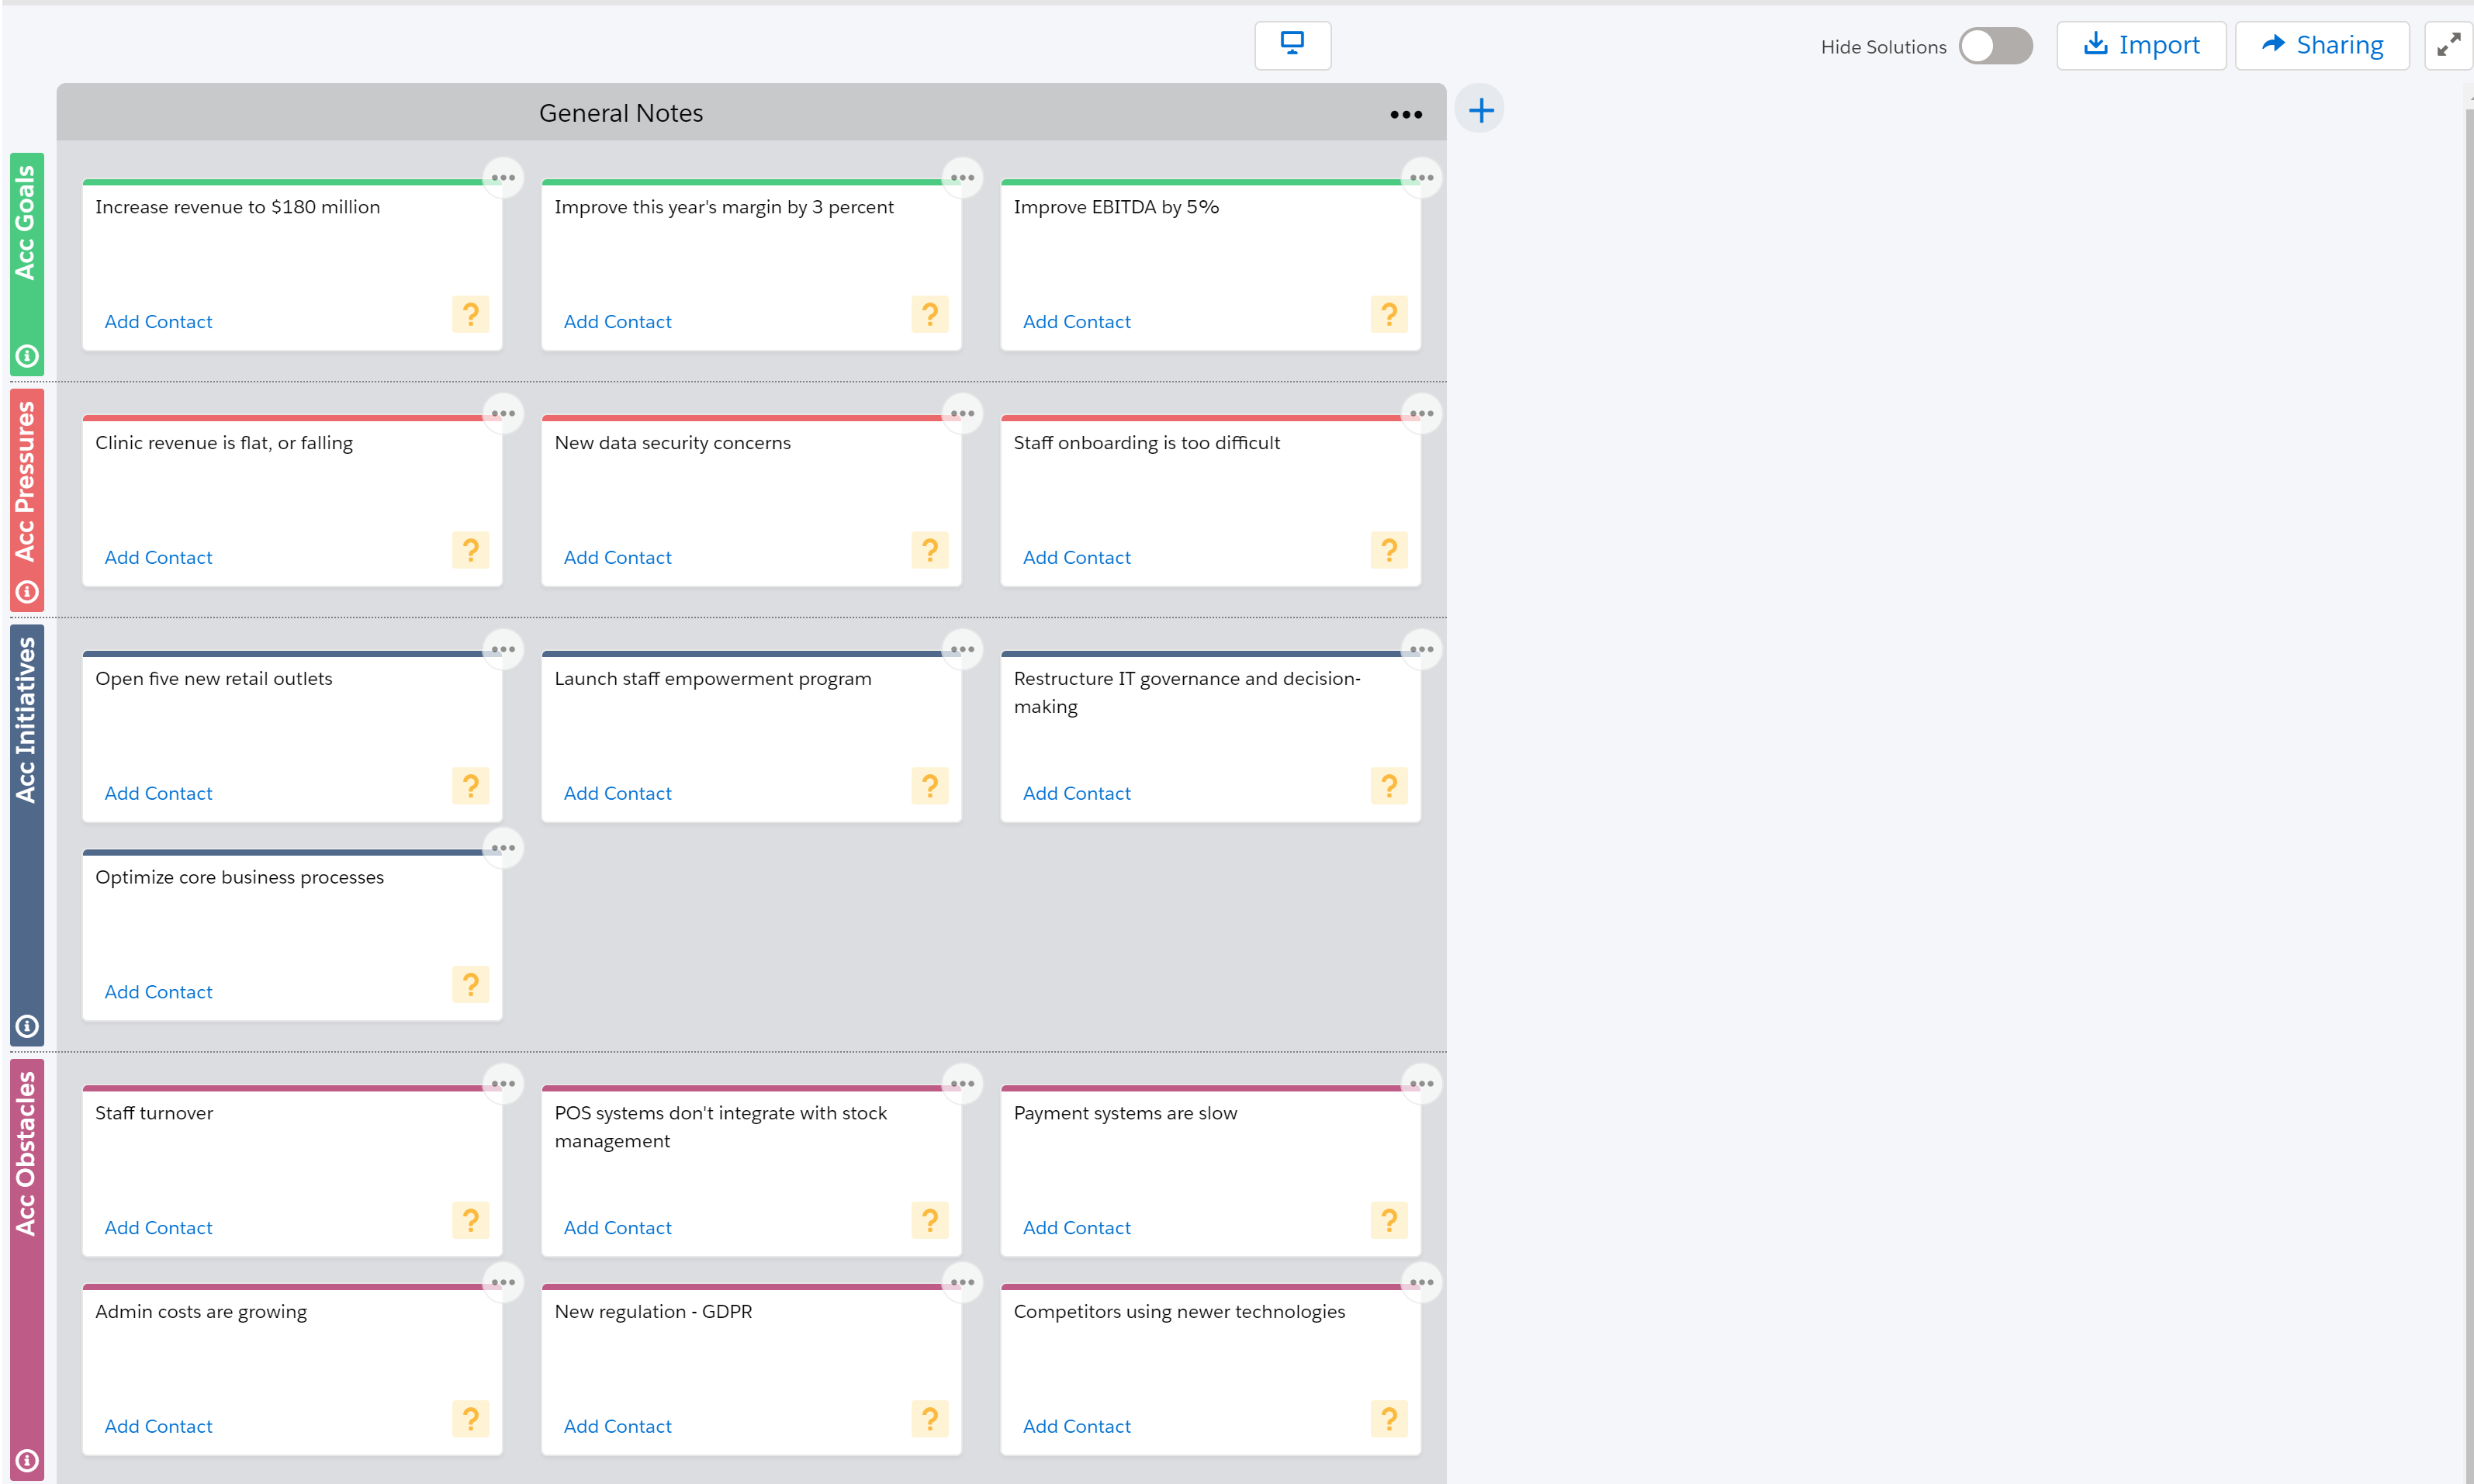This screenshot has width=2474, height=1484.
Task: Open options menu on Clinic revenue card
Action: 503,414
